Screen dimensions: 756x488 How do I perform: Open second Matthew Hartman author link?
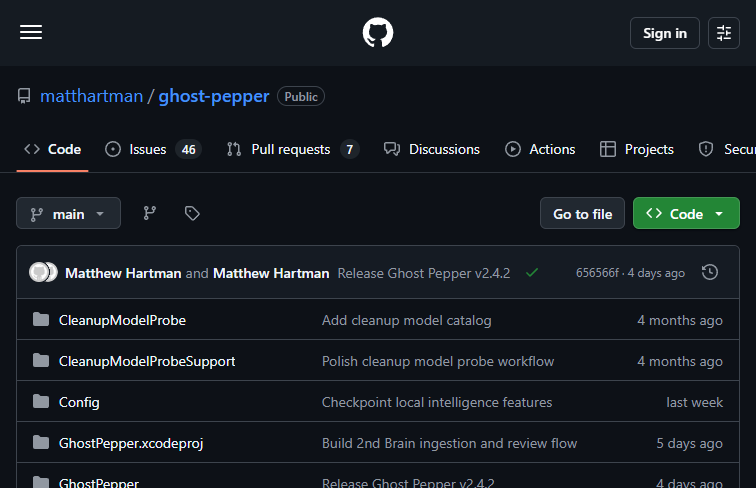pos(271,273)
